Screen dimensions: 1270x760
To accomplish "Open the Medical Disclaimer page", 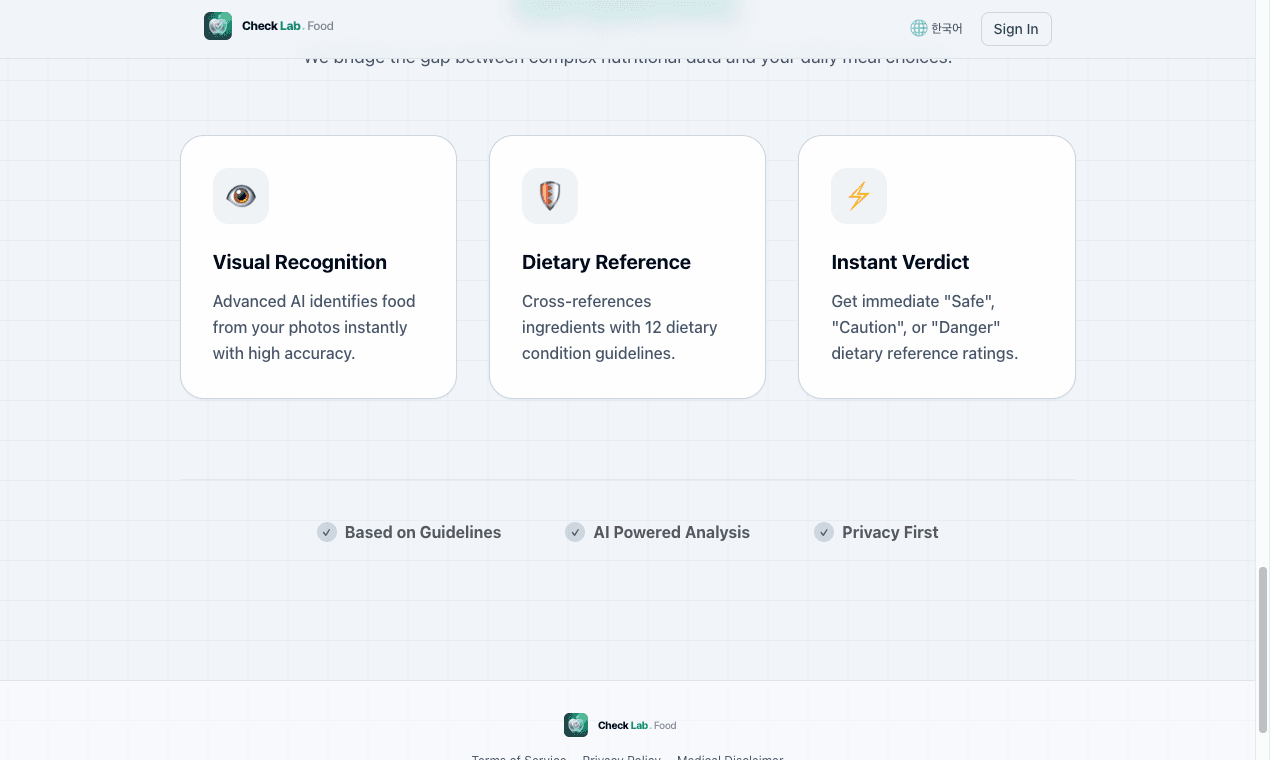I will click(x=730, y=757).
